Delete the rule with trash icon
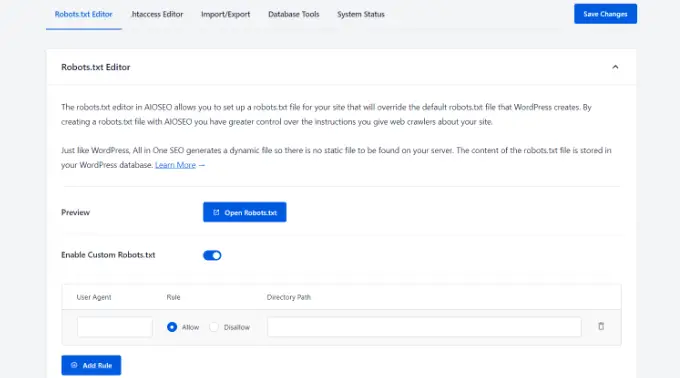Viewport: 680px width, 378px height. pos(601,326)
